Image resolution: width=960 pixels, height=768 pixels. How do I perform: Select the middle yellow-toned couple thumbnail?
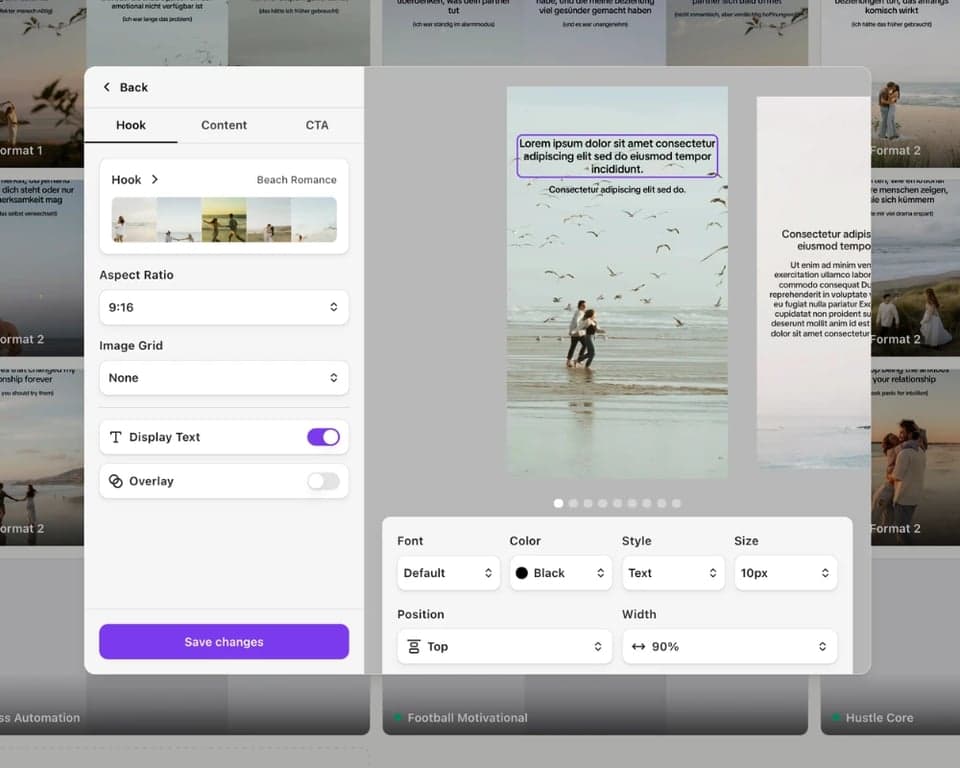coord(224,219)
